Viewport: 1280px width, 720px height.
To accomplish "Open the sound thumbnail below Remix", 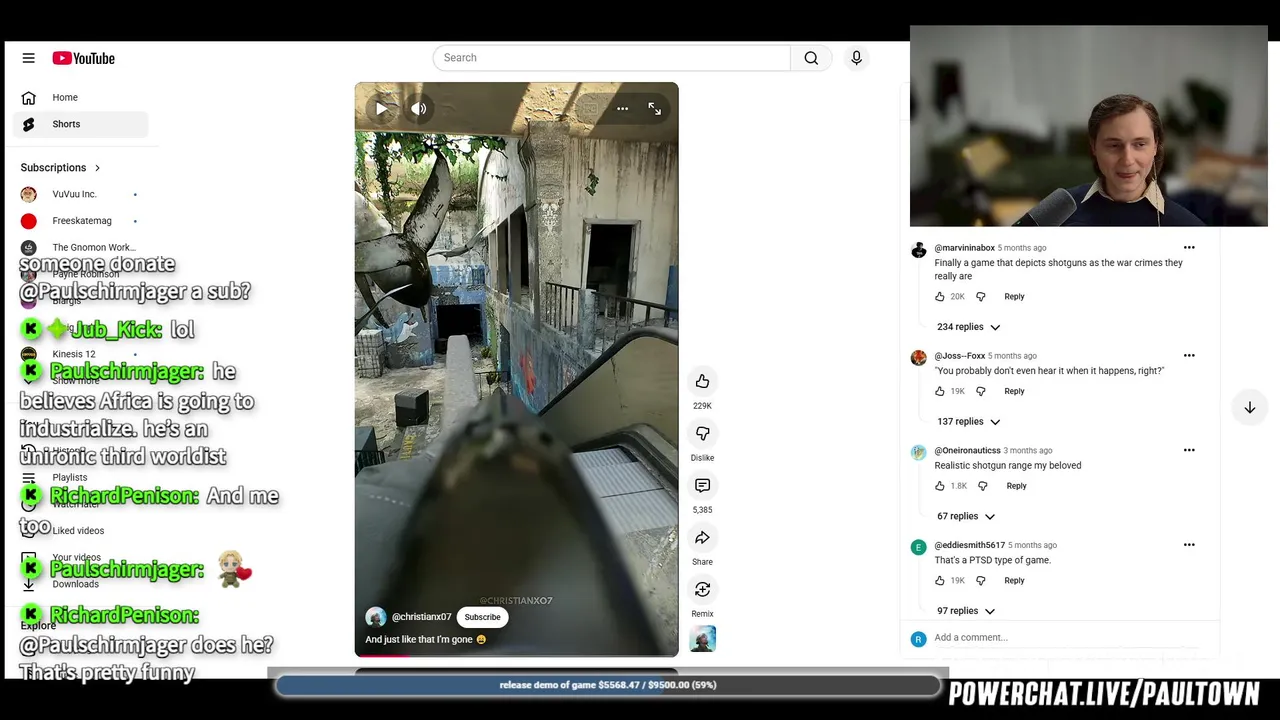I will (702, 638).
